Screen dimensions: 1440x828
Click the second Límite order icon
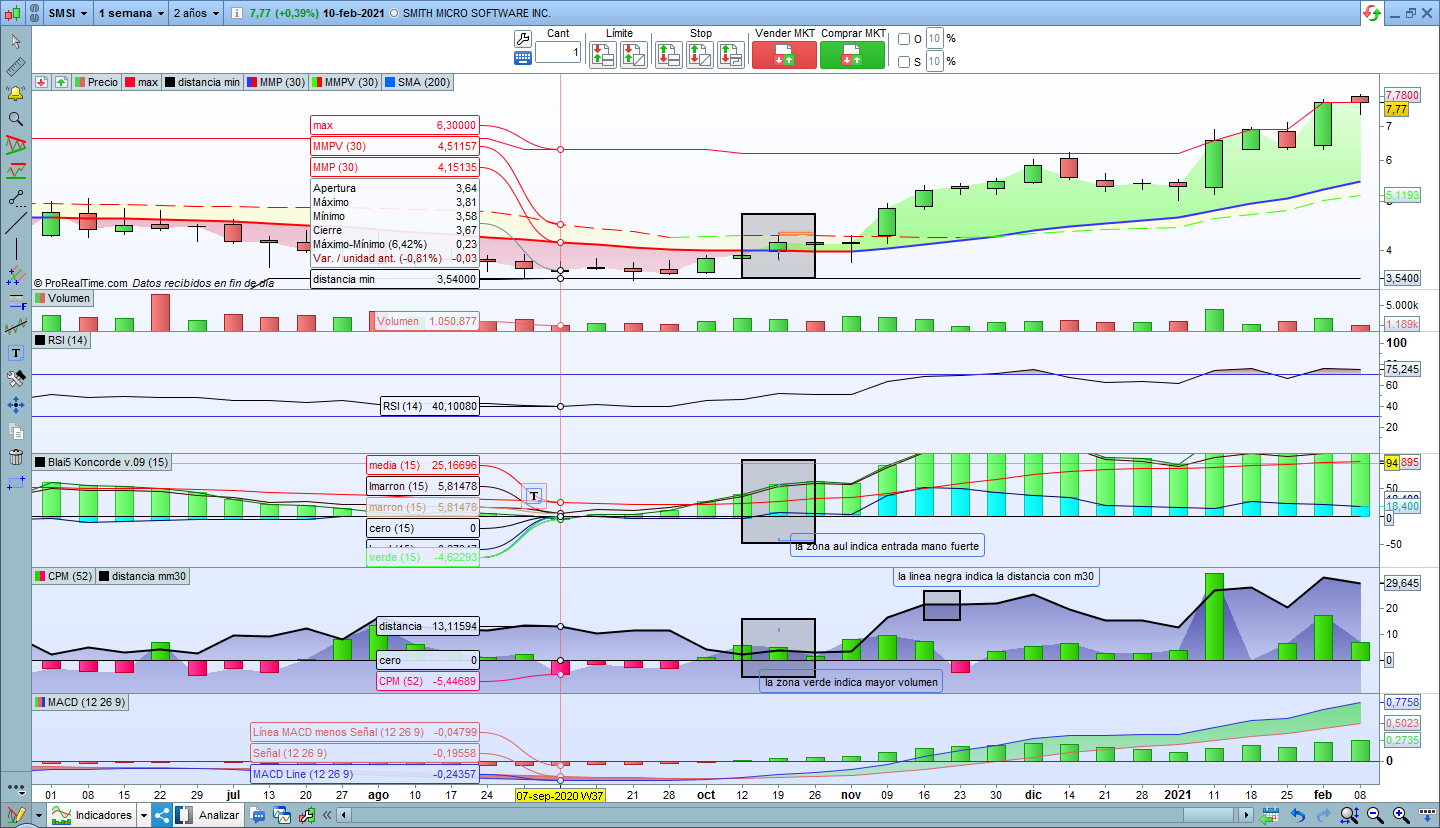coord(633,55)
